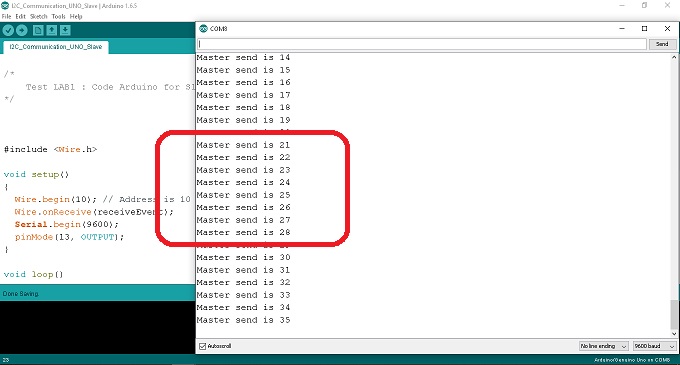This screenshot has height=365, width=680.
Task: Maximize the Arduino IDE main window
Action: tap(644, 6)
